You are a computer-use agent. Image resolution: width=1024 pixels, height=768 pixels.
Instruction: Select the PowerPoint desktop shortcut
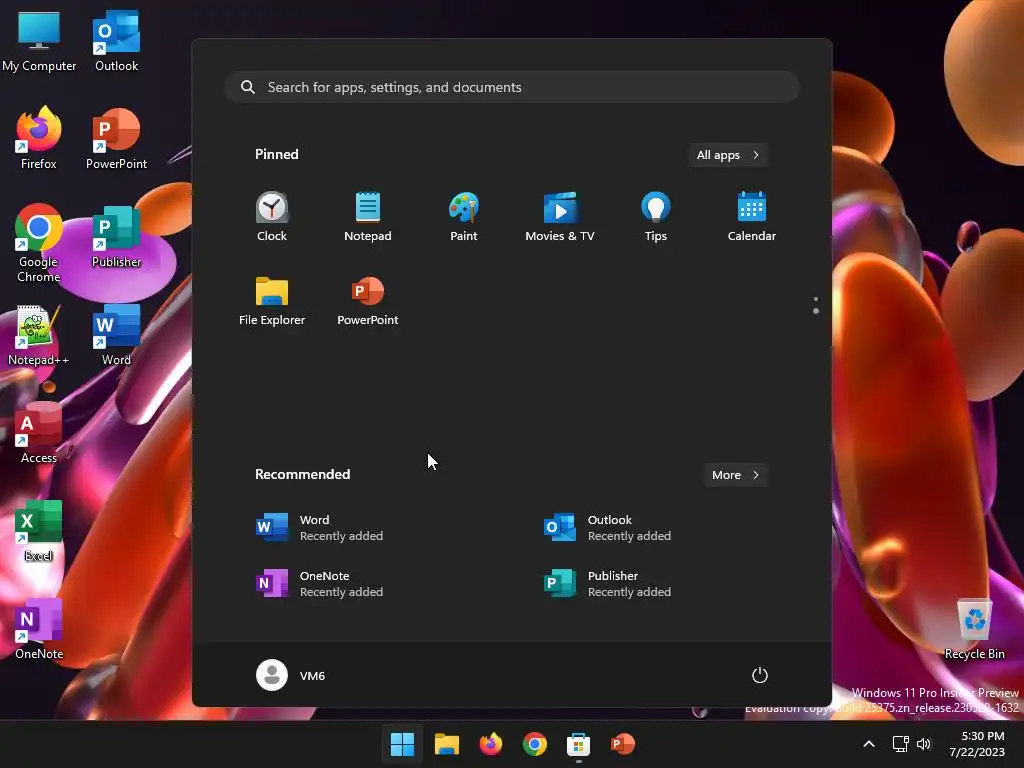pos(116,138)
